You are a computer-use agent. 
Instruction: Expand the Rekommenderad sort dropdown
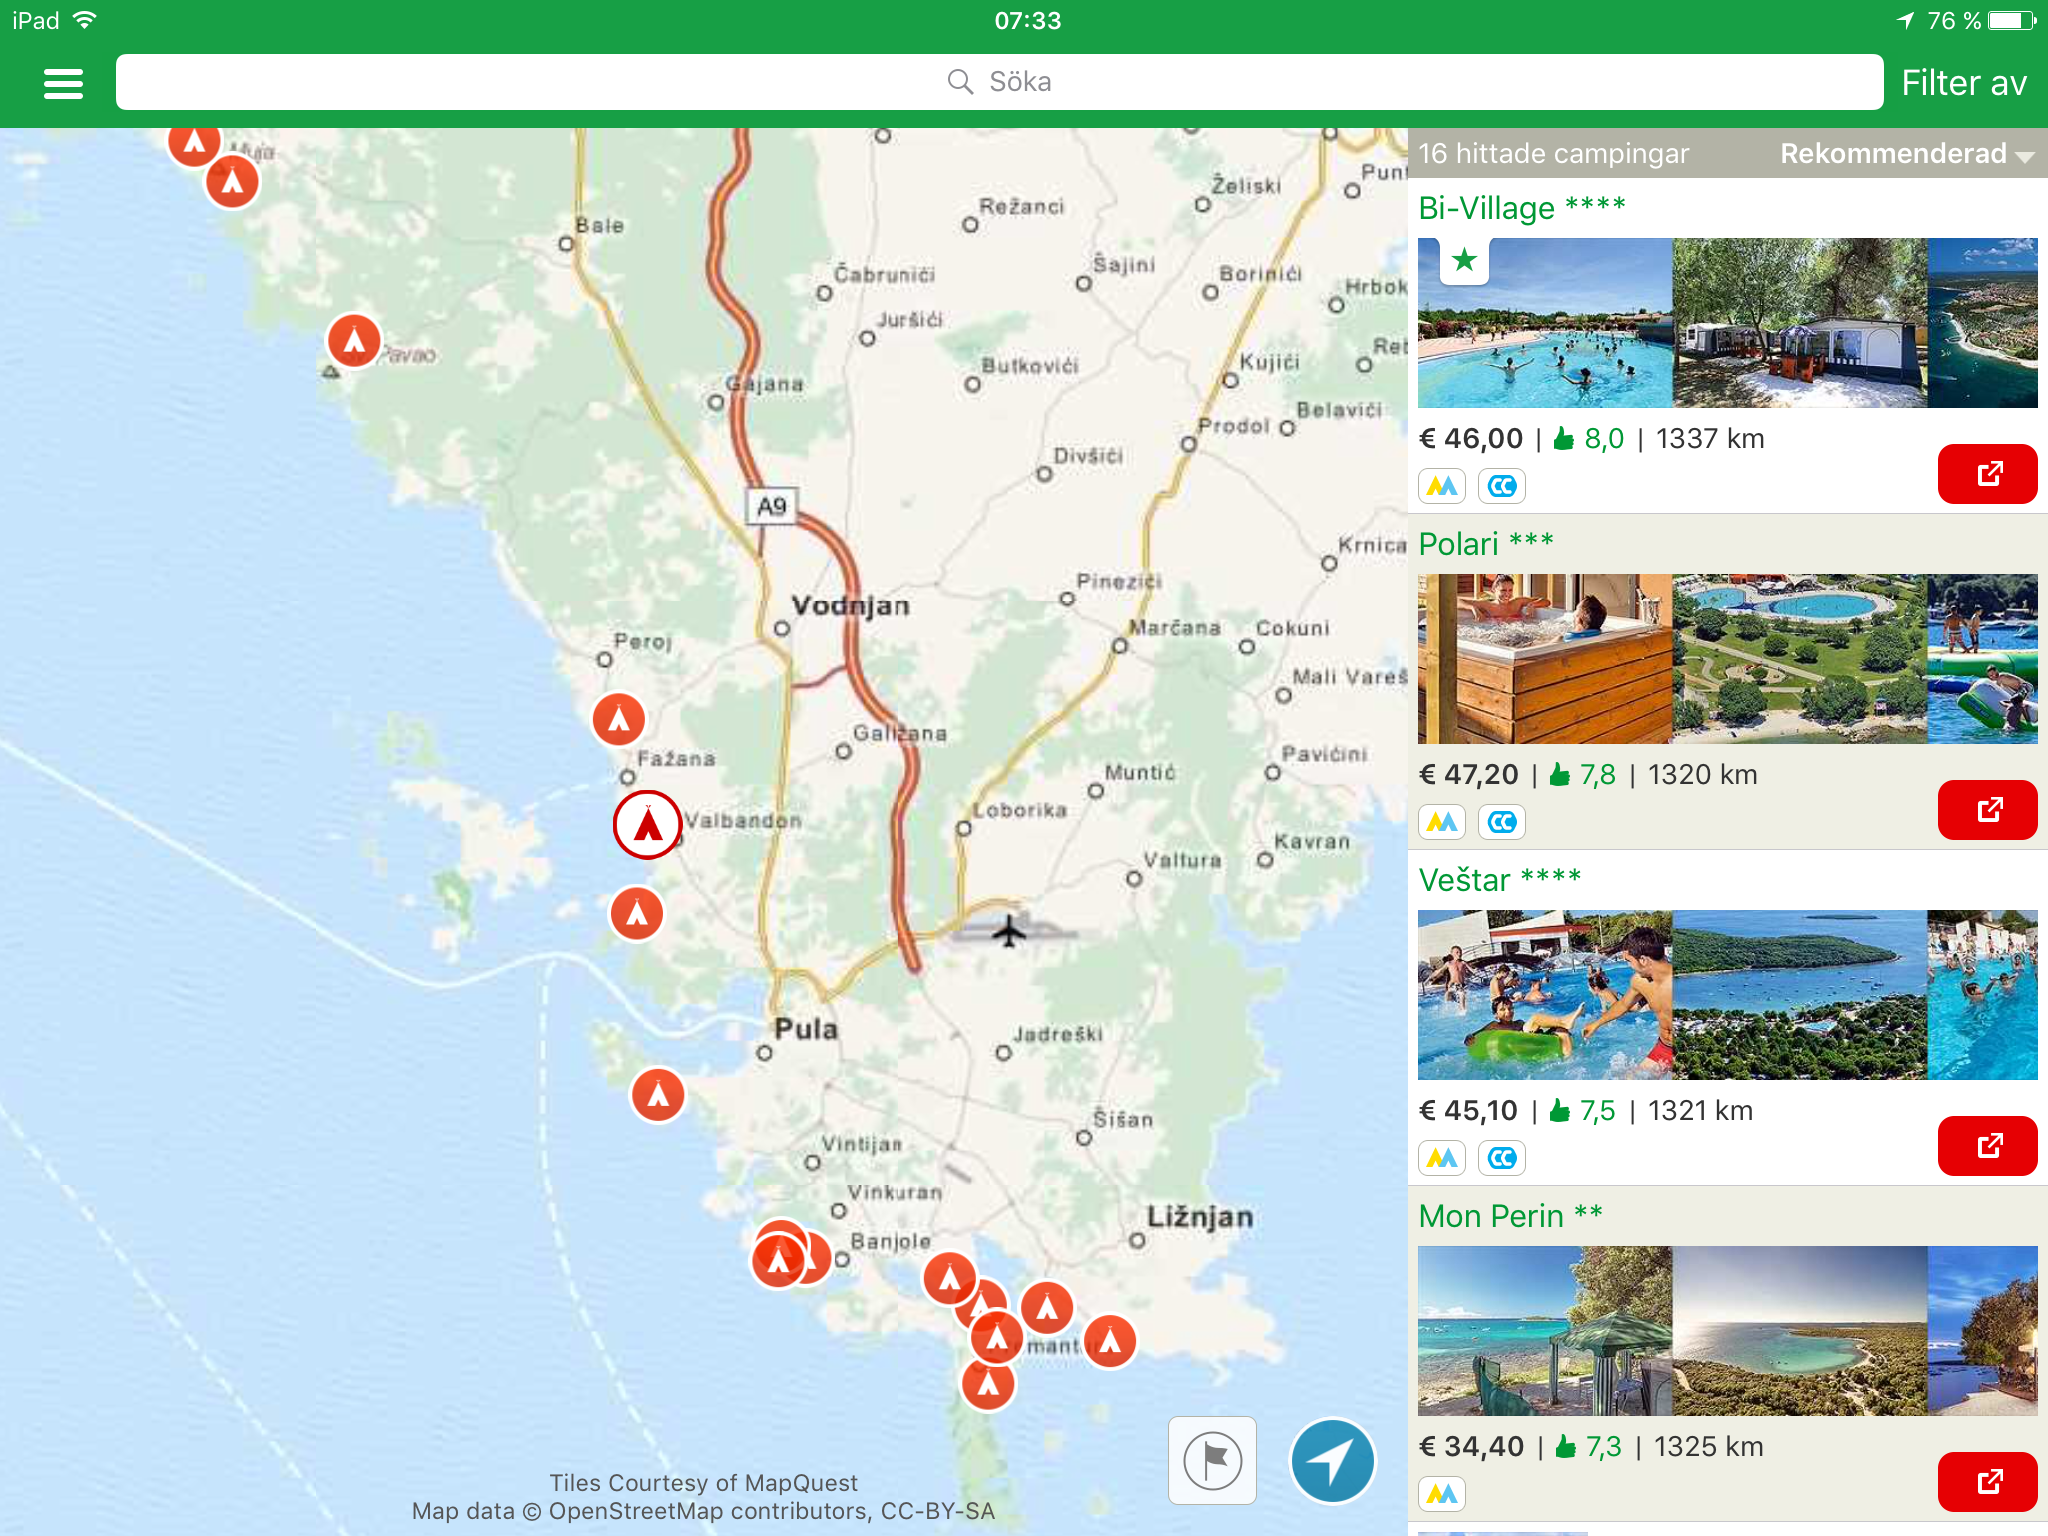click(1906, 154)
